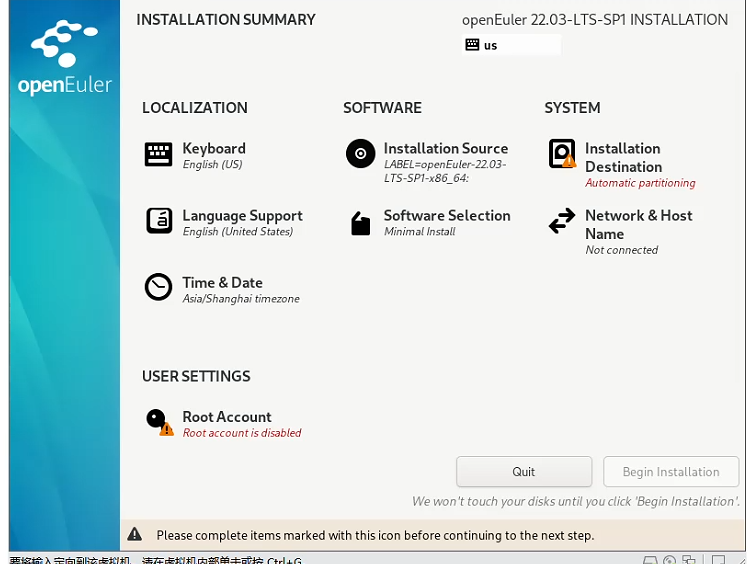Click the Begin Installation button
748x564 pixels.
pos(671,471)
